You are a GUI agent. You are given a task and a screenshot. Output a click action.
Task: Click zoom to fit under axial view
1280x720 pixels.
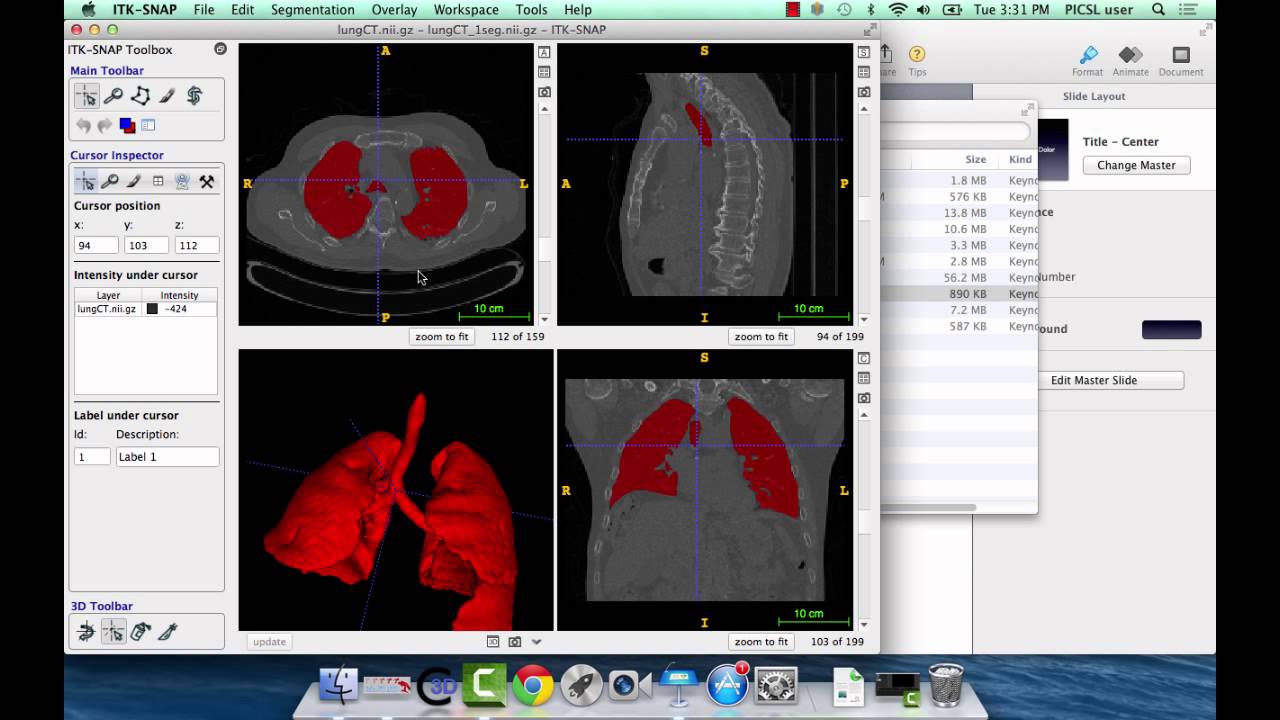pyautogui.click(x=442, y=337)
